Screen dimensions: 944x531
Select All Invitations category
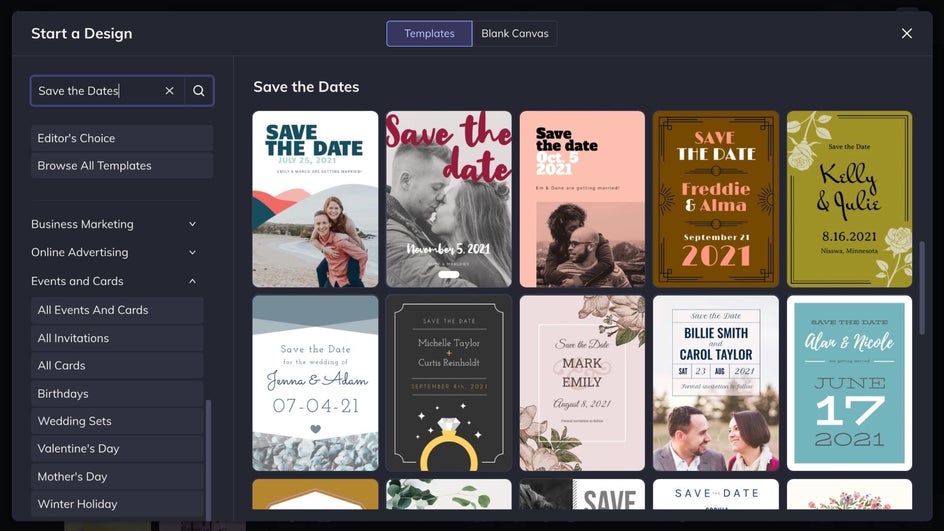[x=117, y=338]
